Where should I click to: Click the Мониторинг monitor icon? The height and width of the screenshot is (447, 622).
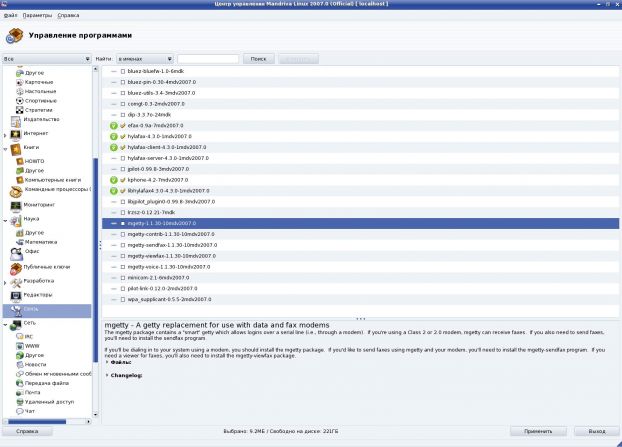point(16,207)
